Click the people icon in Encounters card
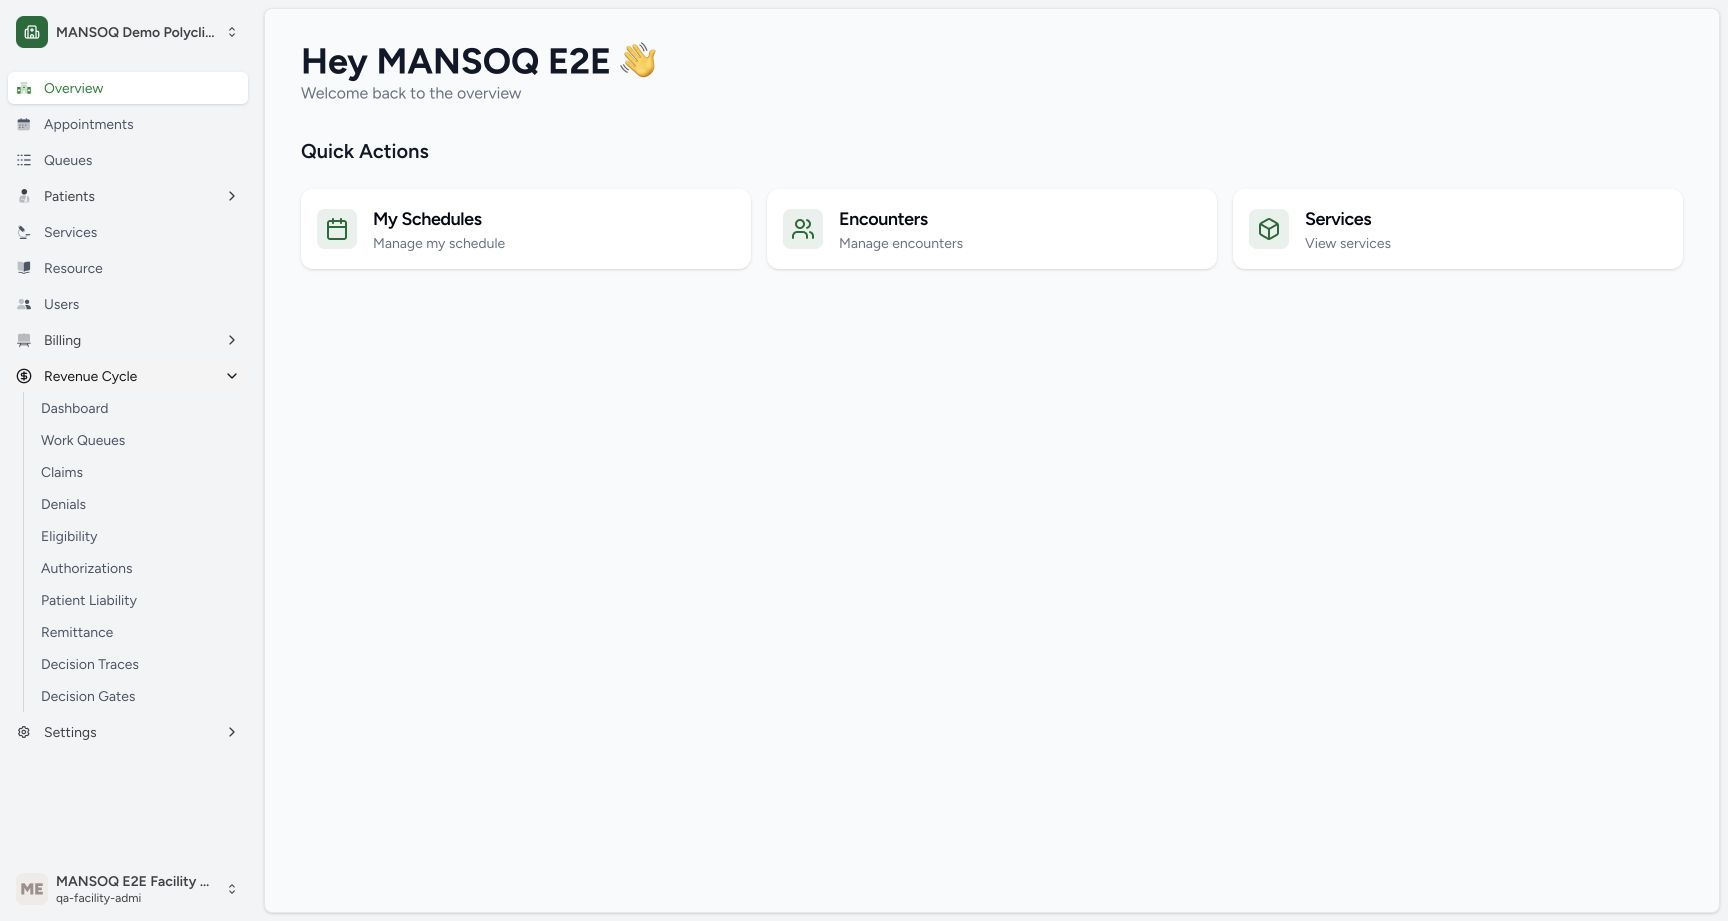Image resolution: width=1728 pixels, height=921 pixels. click(x=803, y=229)
